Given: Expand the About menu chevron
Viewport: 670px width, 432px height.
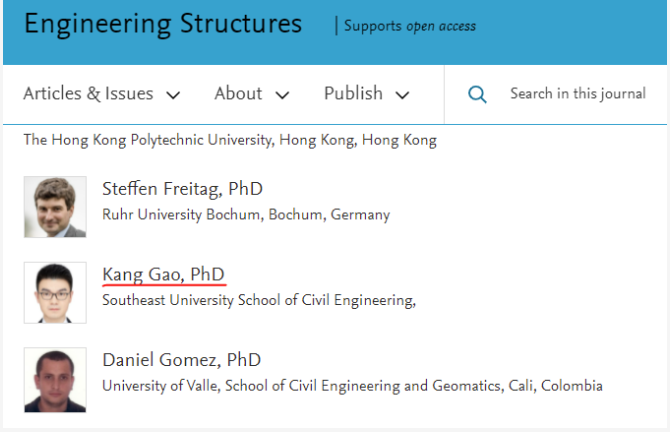Looking at the screenshot, I should coord(282,95).
